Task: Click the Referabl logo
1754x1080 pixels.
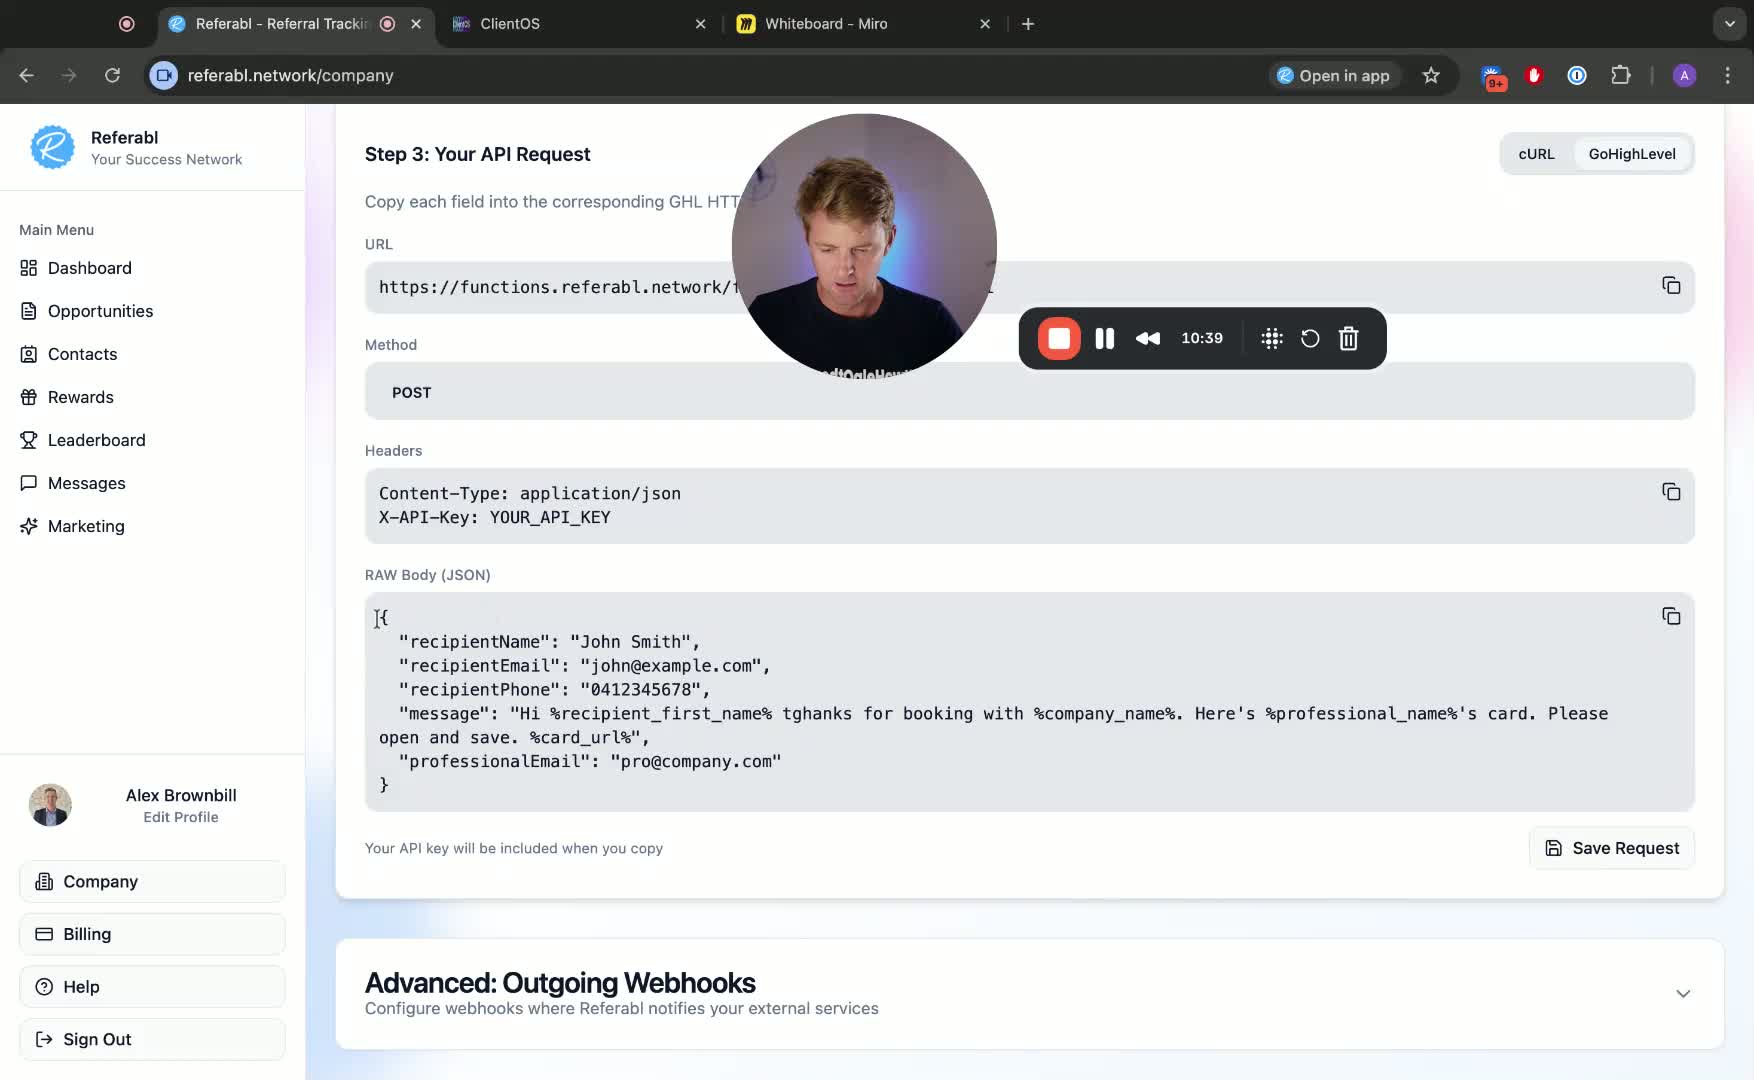Action: point(52,147)
